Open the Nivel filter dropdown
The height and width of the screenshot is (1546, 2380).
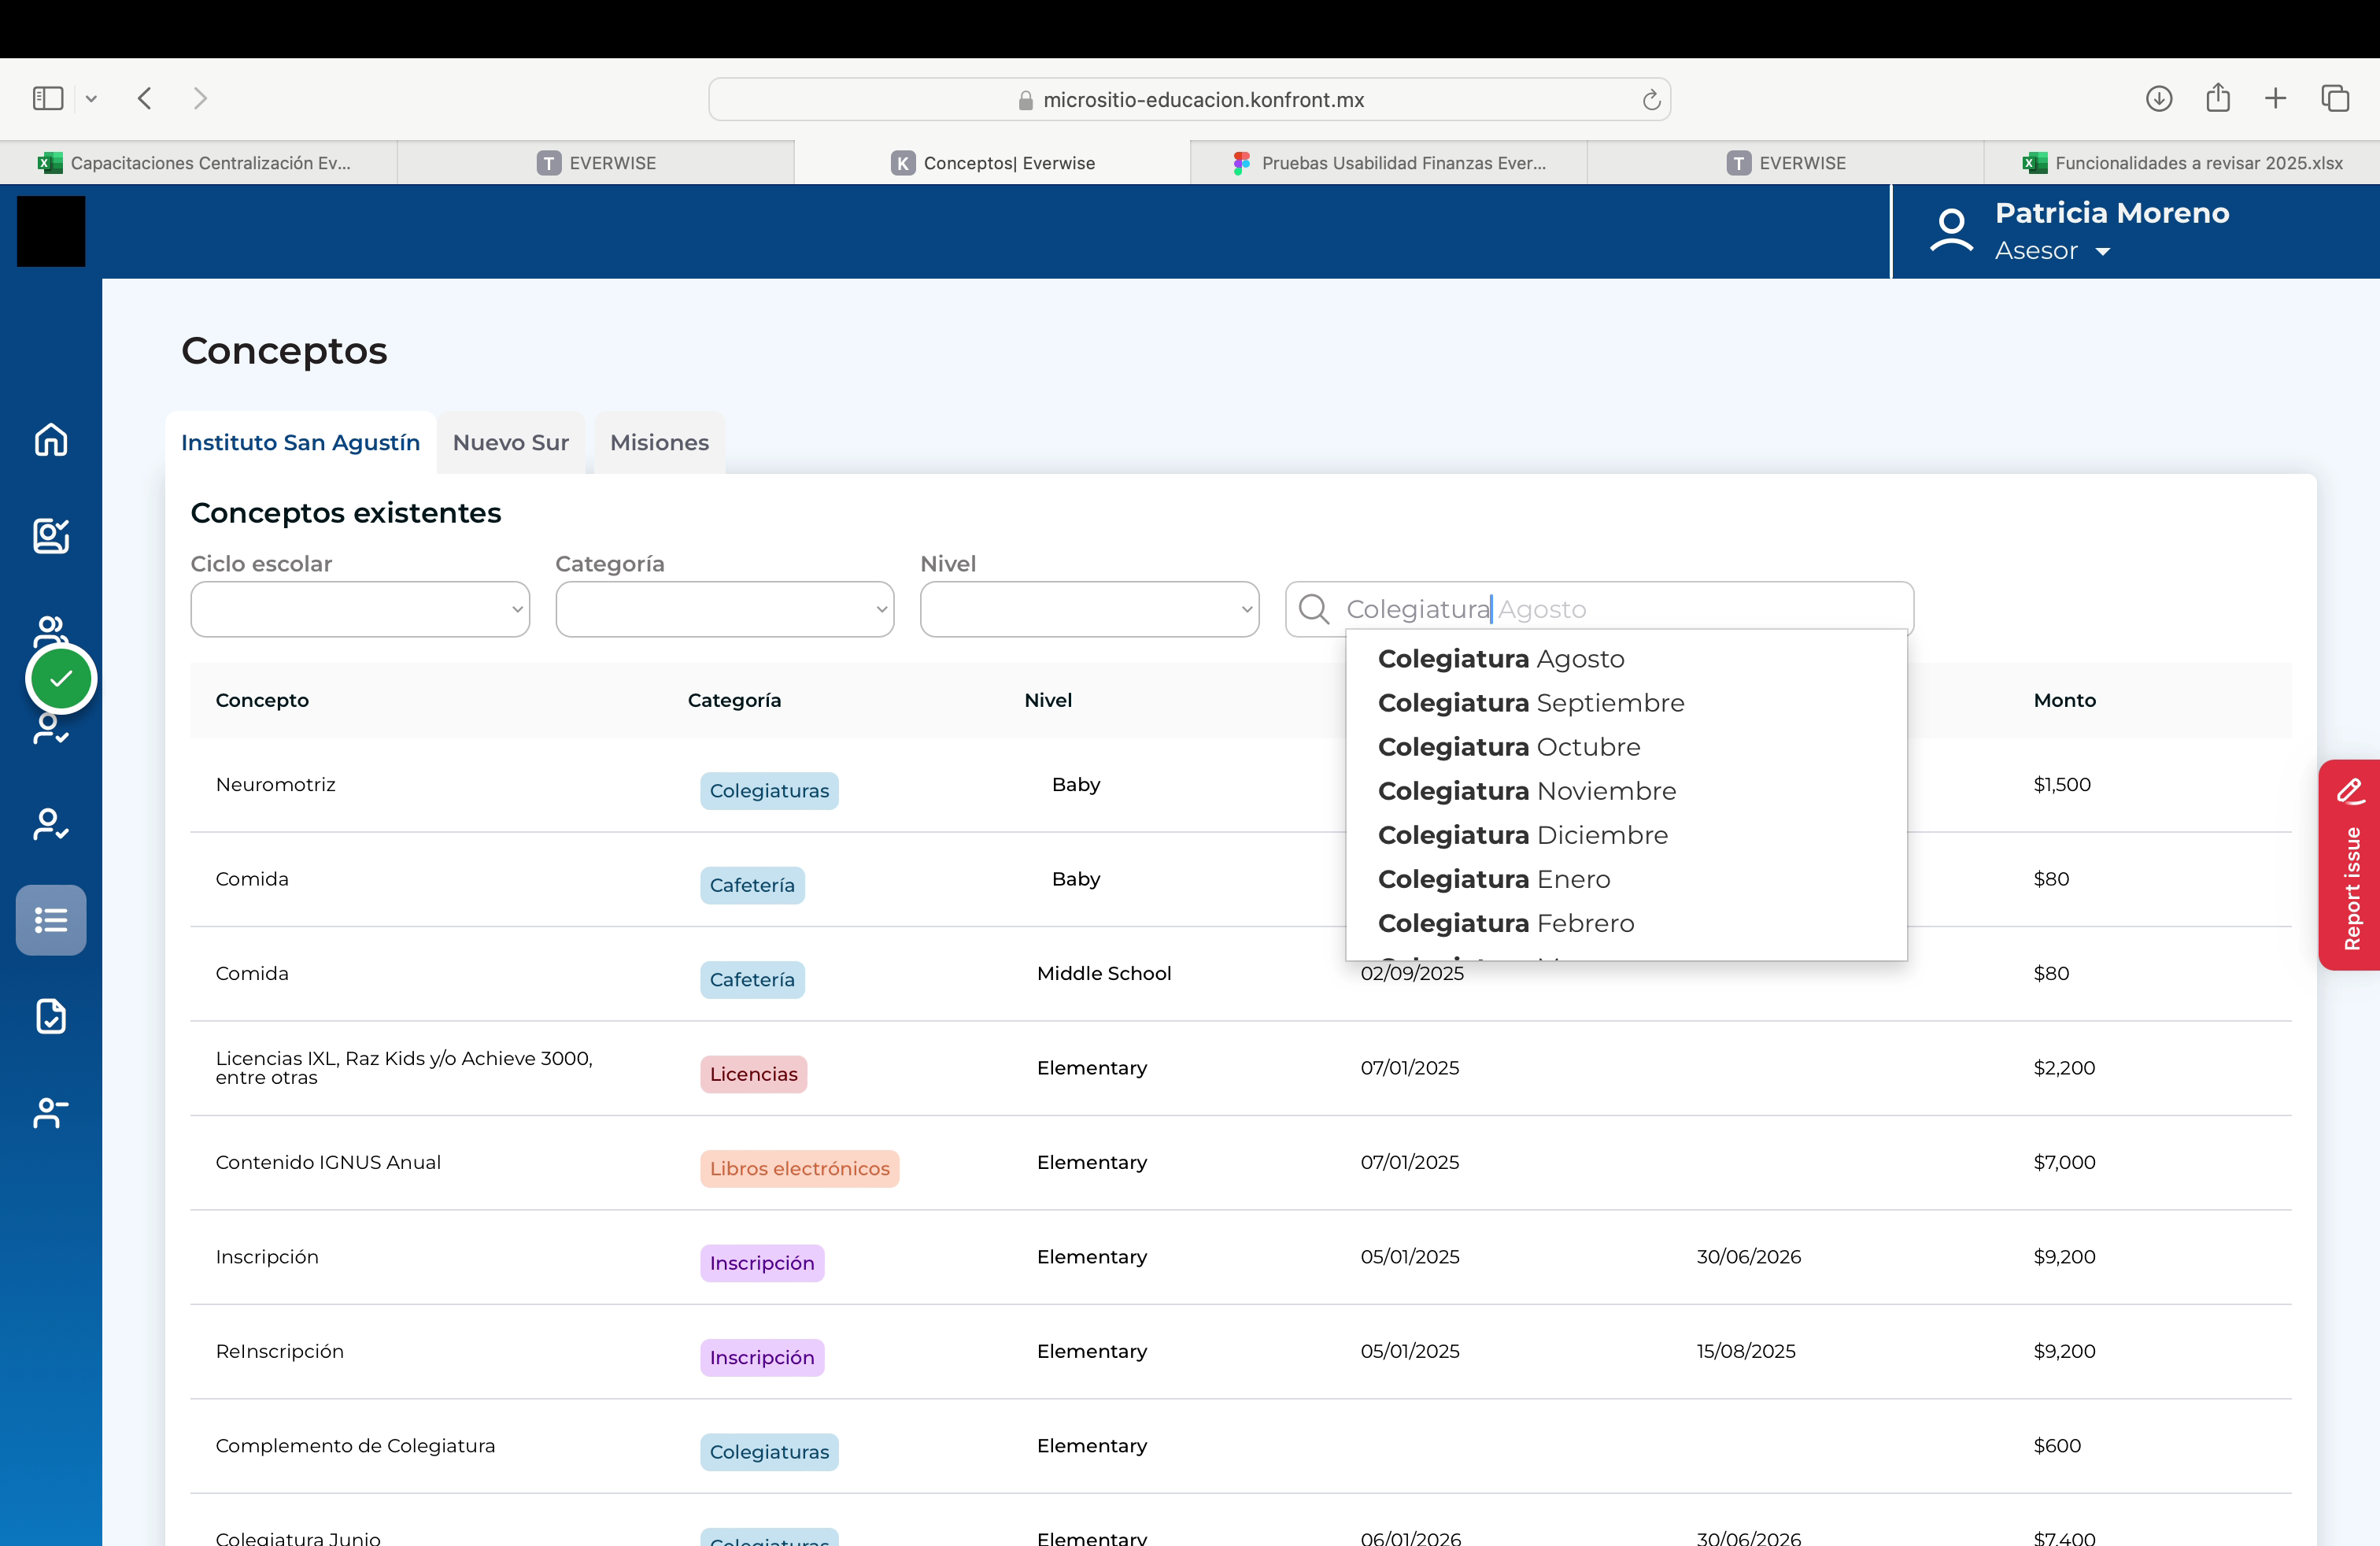click(x=1089, y=608)
